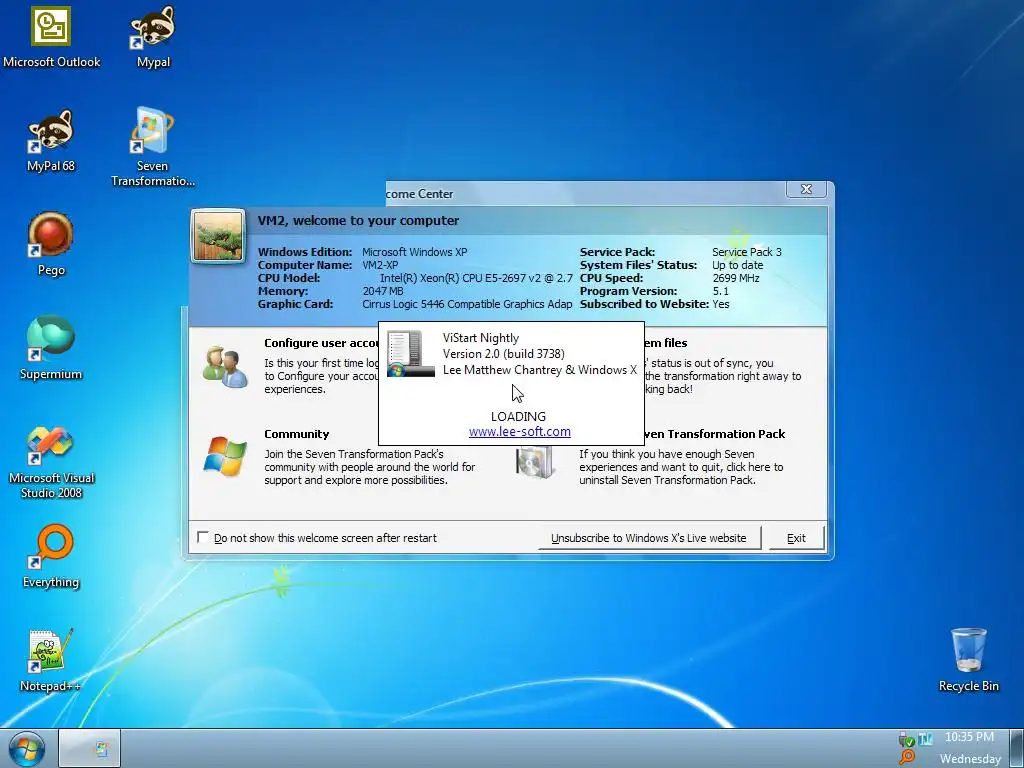Click the 'Cirrus Logic 5446' graphic card value
The image size is (1024, 768).
point(467,304)
